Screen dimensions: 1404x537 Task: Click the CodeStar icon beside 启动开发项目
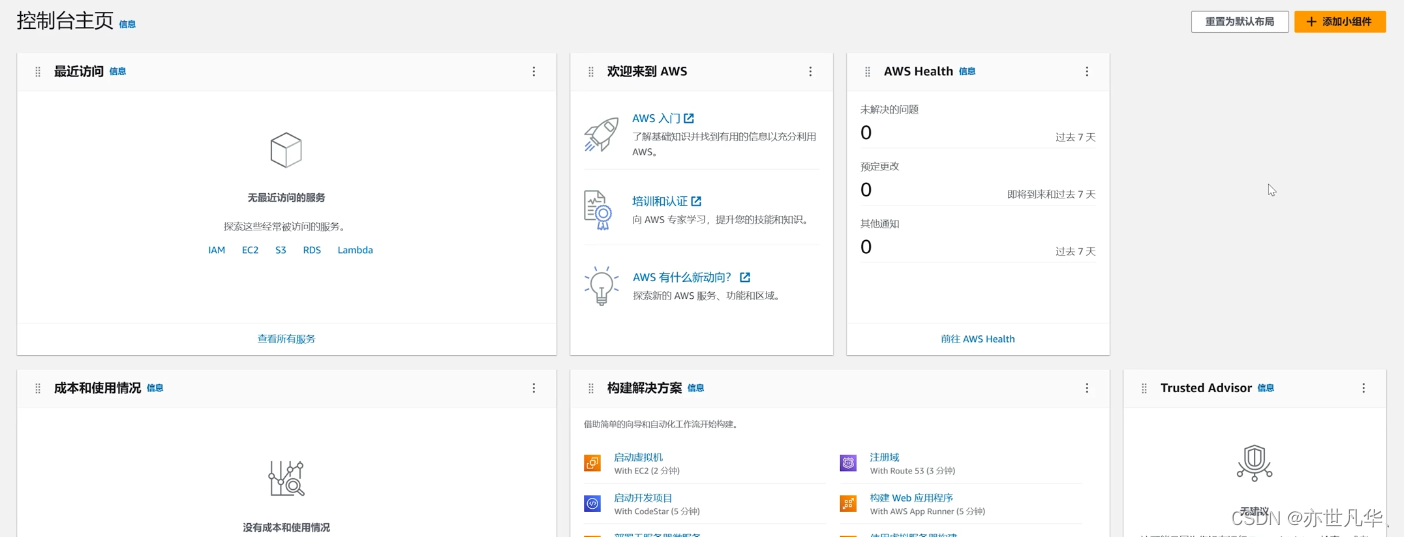click(592, 504)
